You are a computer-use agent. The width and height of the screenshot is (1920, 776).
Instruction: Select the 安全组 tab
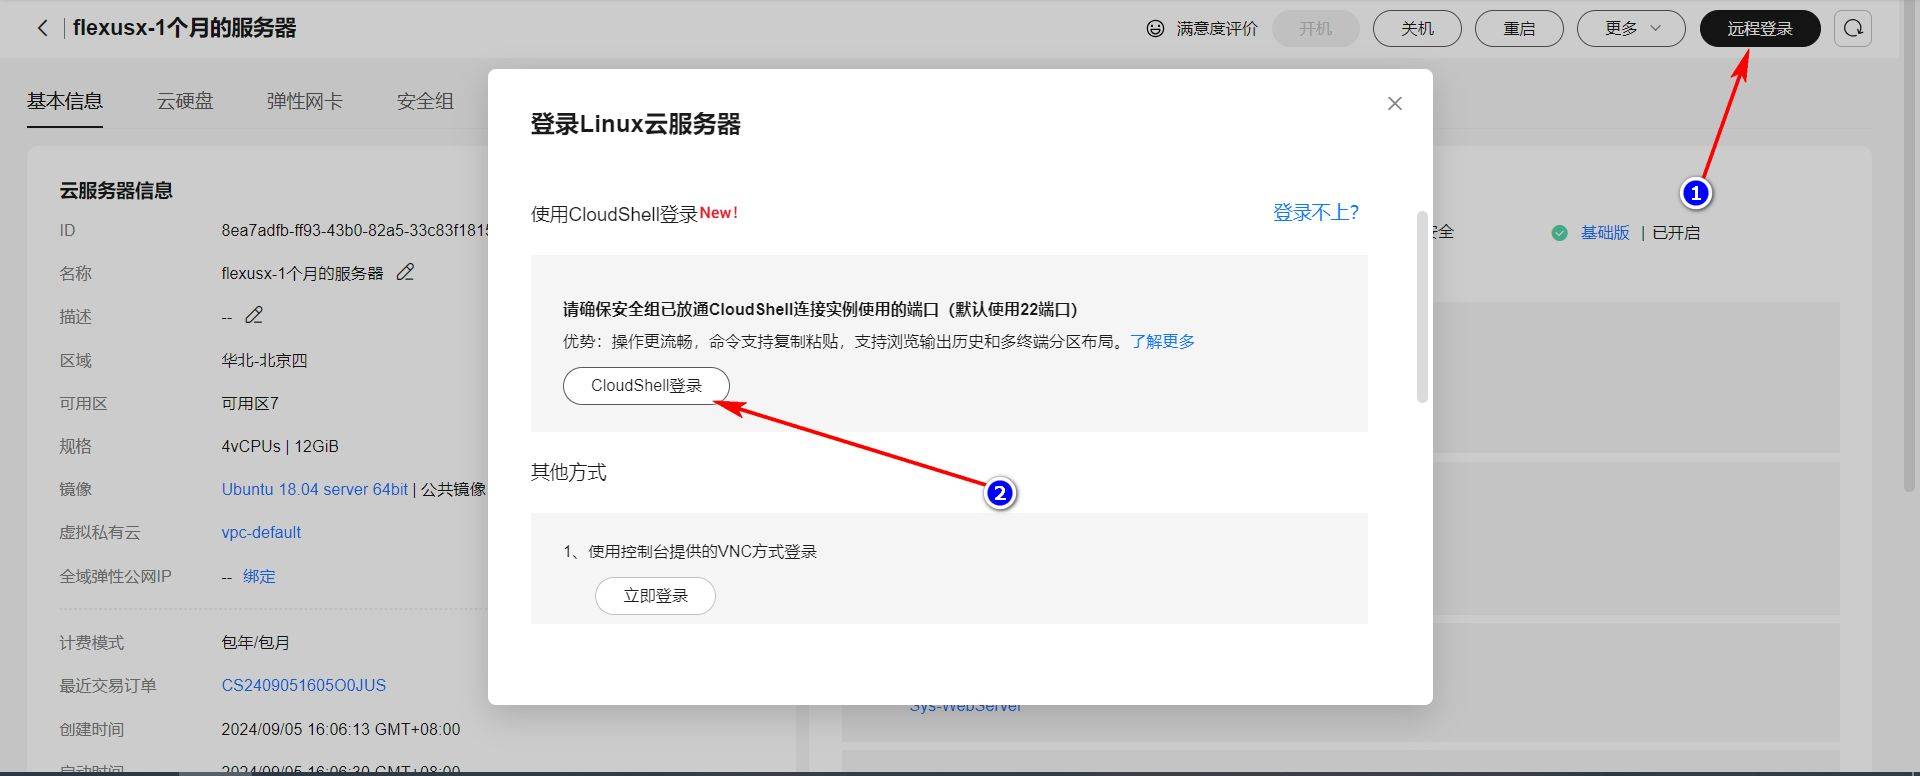tap(425, 101)
